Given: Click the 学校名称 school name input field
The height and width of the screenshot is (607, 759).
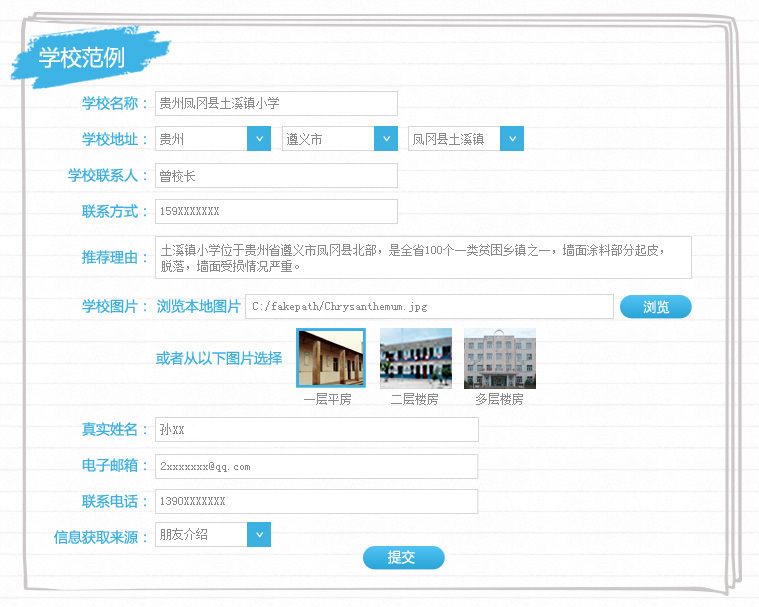Looking at the screenshot, I should pos(276,103).
